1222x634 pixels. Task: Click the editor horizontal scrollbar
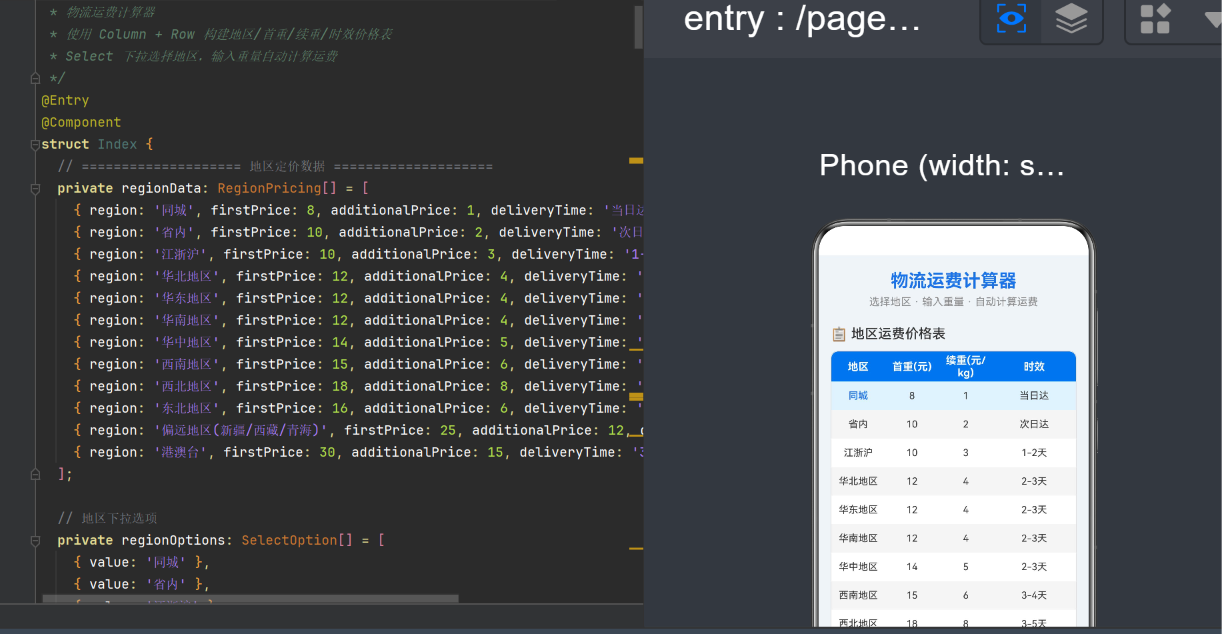click(x=251, y=599)
